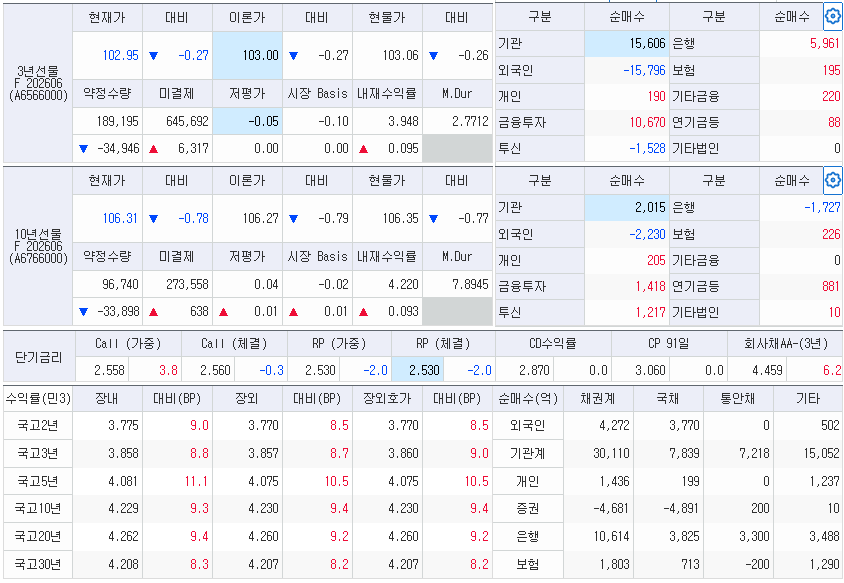Select 국고30년 row label
Image resolution: width=844 pixels, height=583 pixels.
pos(38,565)
